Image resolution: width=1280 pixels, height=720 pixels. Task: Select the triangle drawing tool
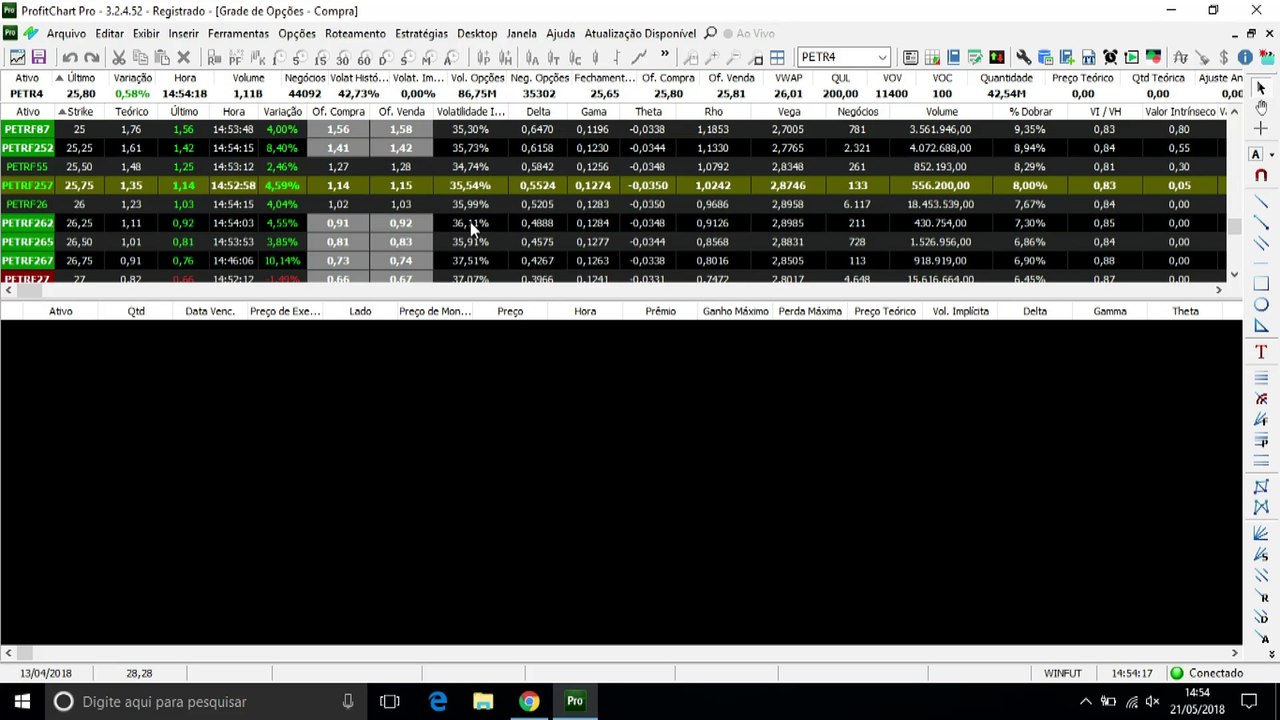[x=1261, y=326]
